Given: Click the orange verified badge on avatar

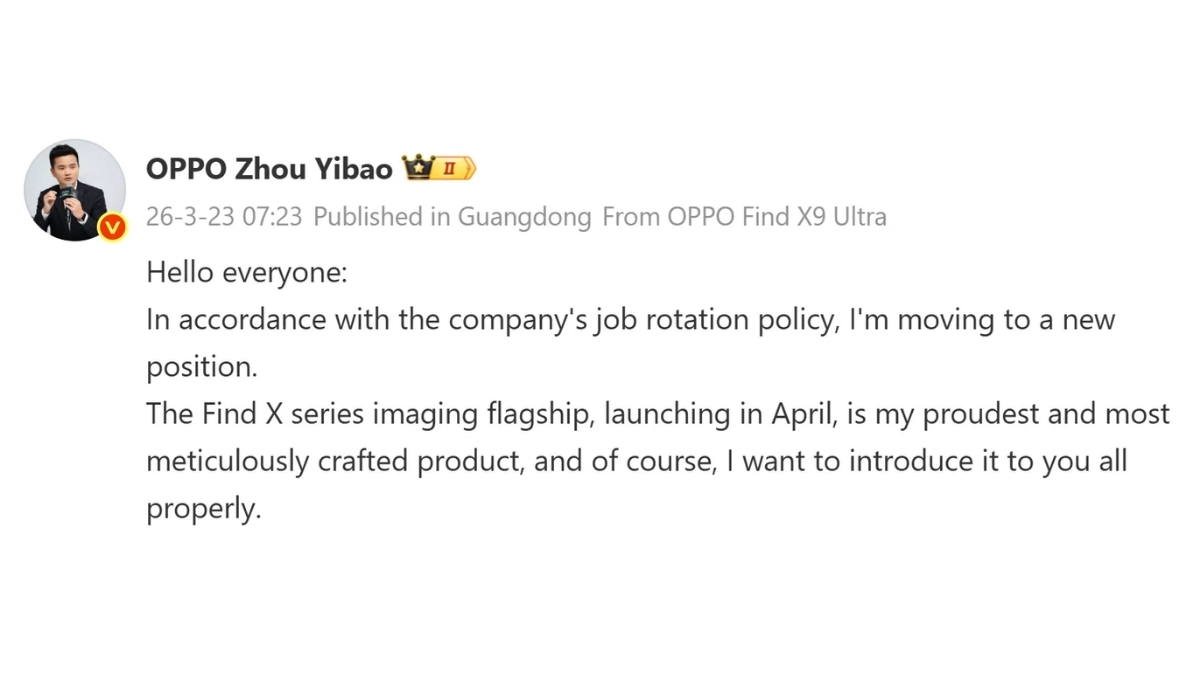Looking at the screenshot, I should point(113,228).
